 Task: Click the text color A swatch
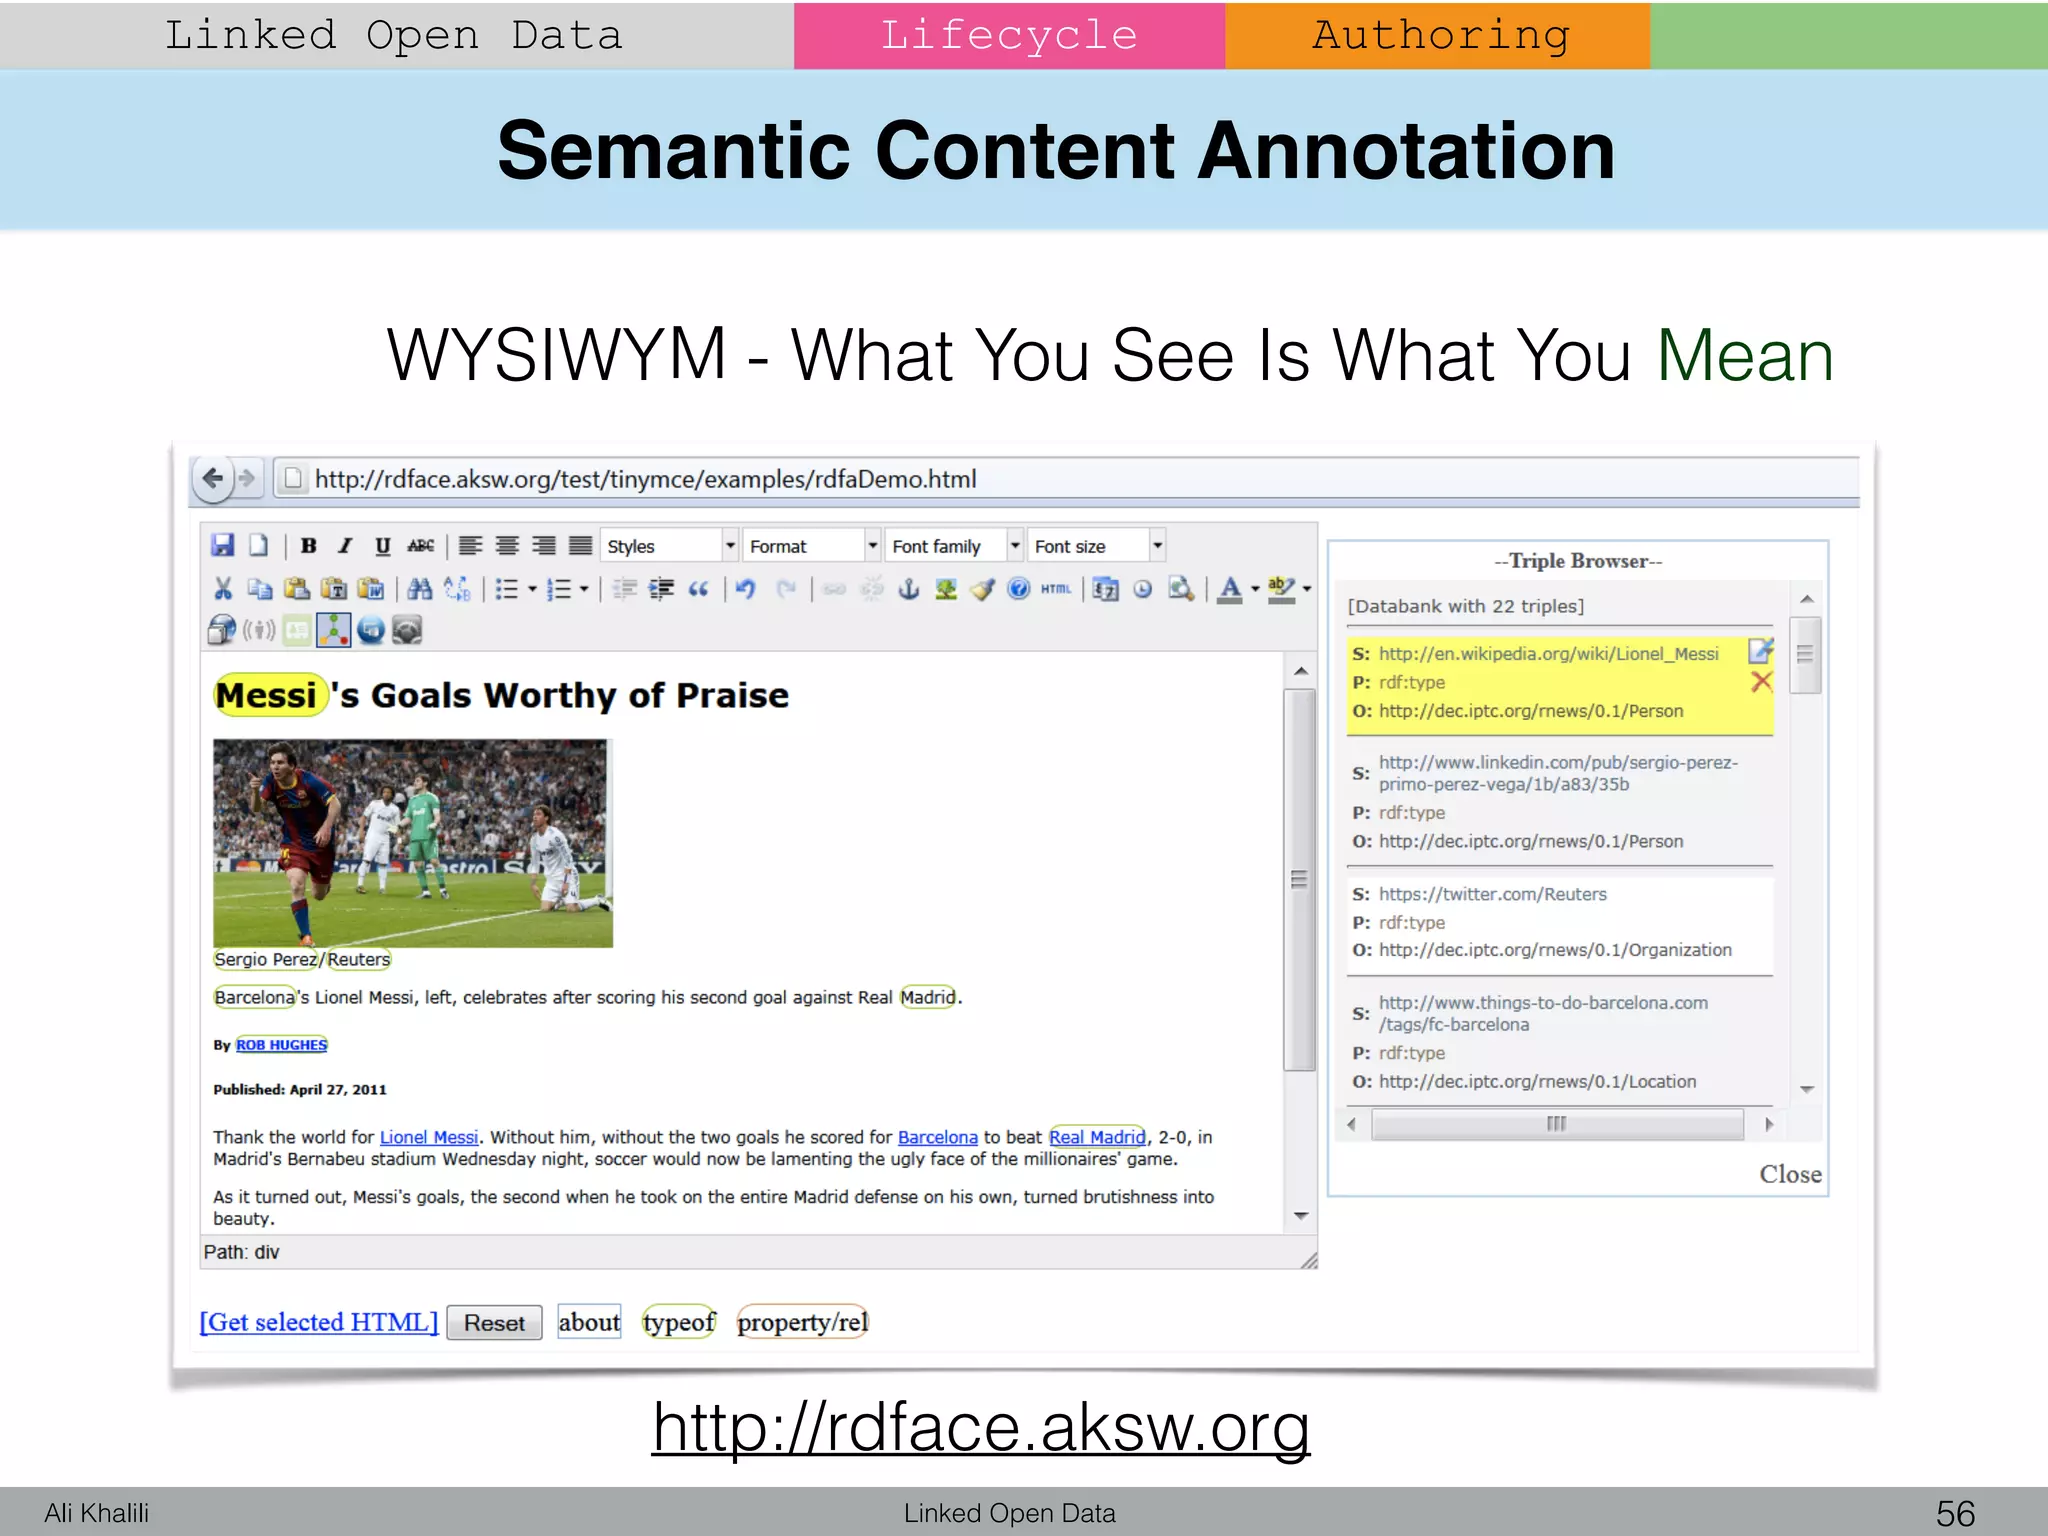[x=1230, y=589]
